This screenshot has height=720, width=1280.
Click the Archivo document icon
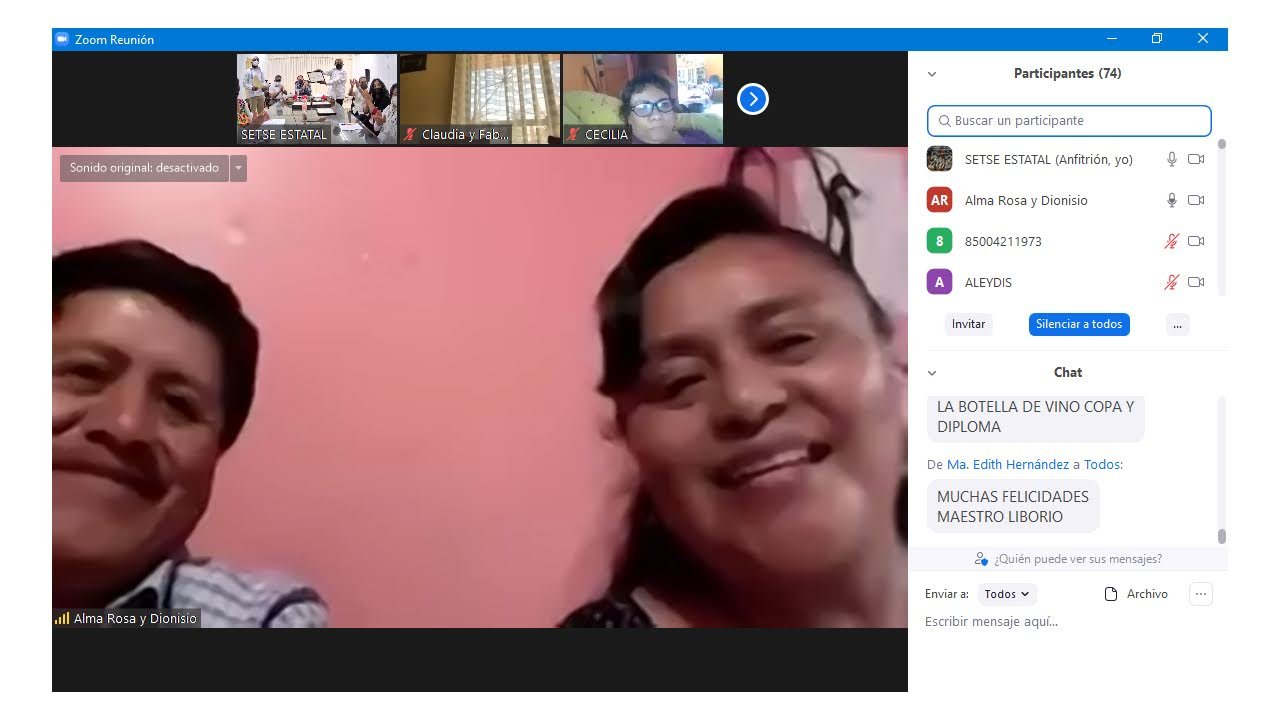click(1110, 594)
